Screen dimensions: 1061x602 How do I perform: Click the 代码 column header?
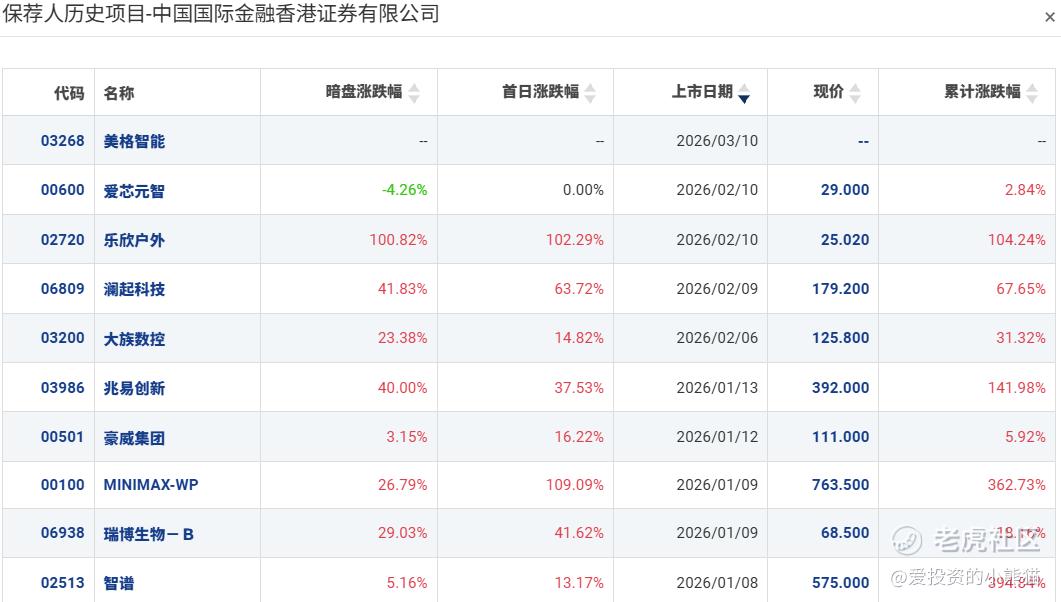pyautogui.click(x=69, y=93)
